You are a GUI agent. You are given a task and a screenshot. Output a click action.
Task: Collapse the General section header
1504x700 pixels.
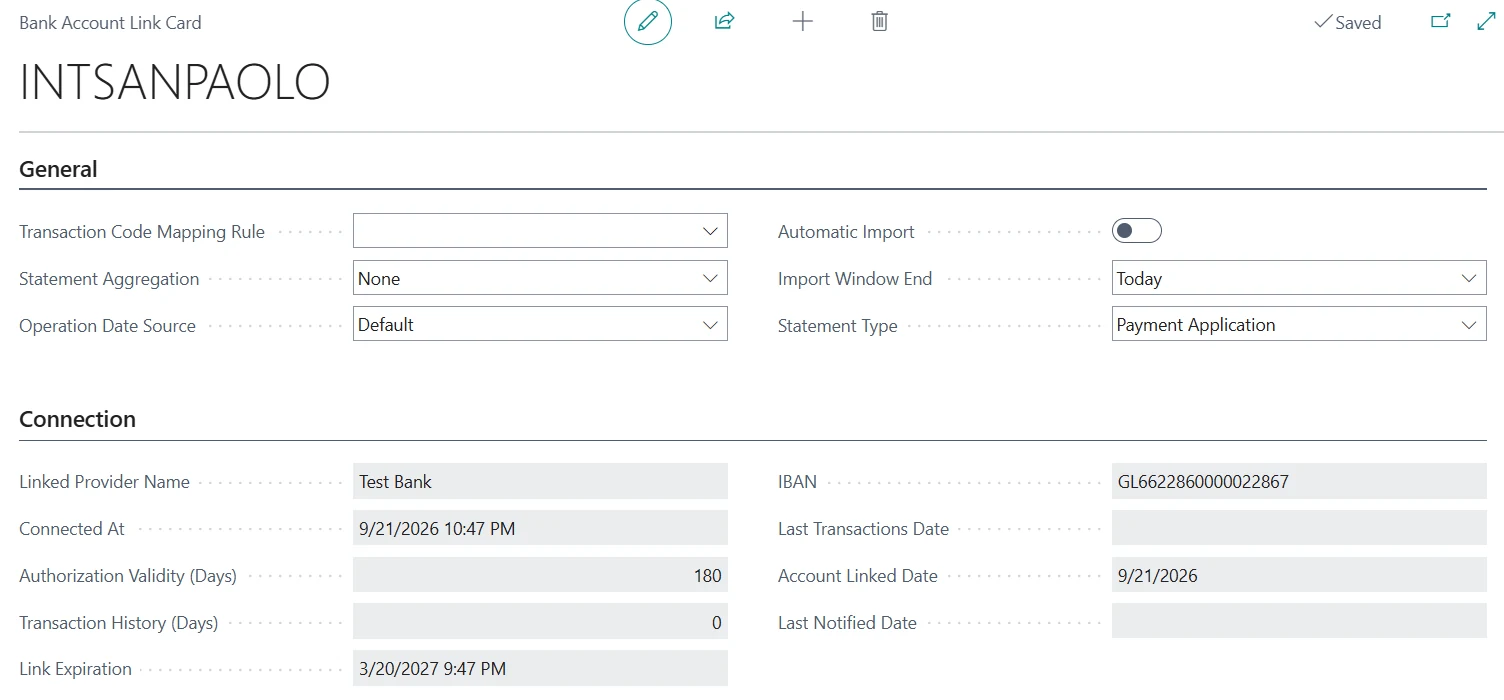pos(58,169)
